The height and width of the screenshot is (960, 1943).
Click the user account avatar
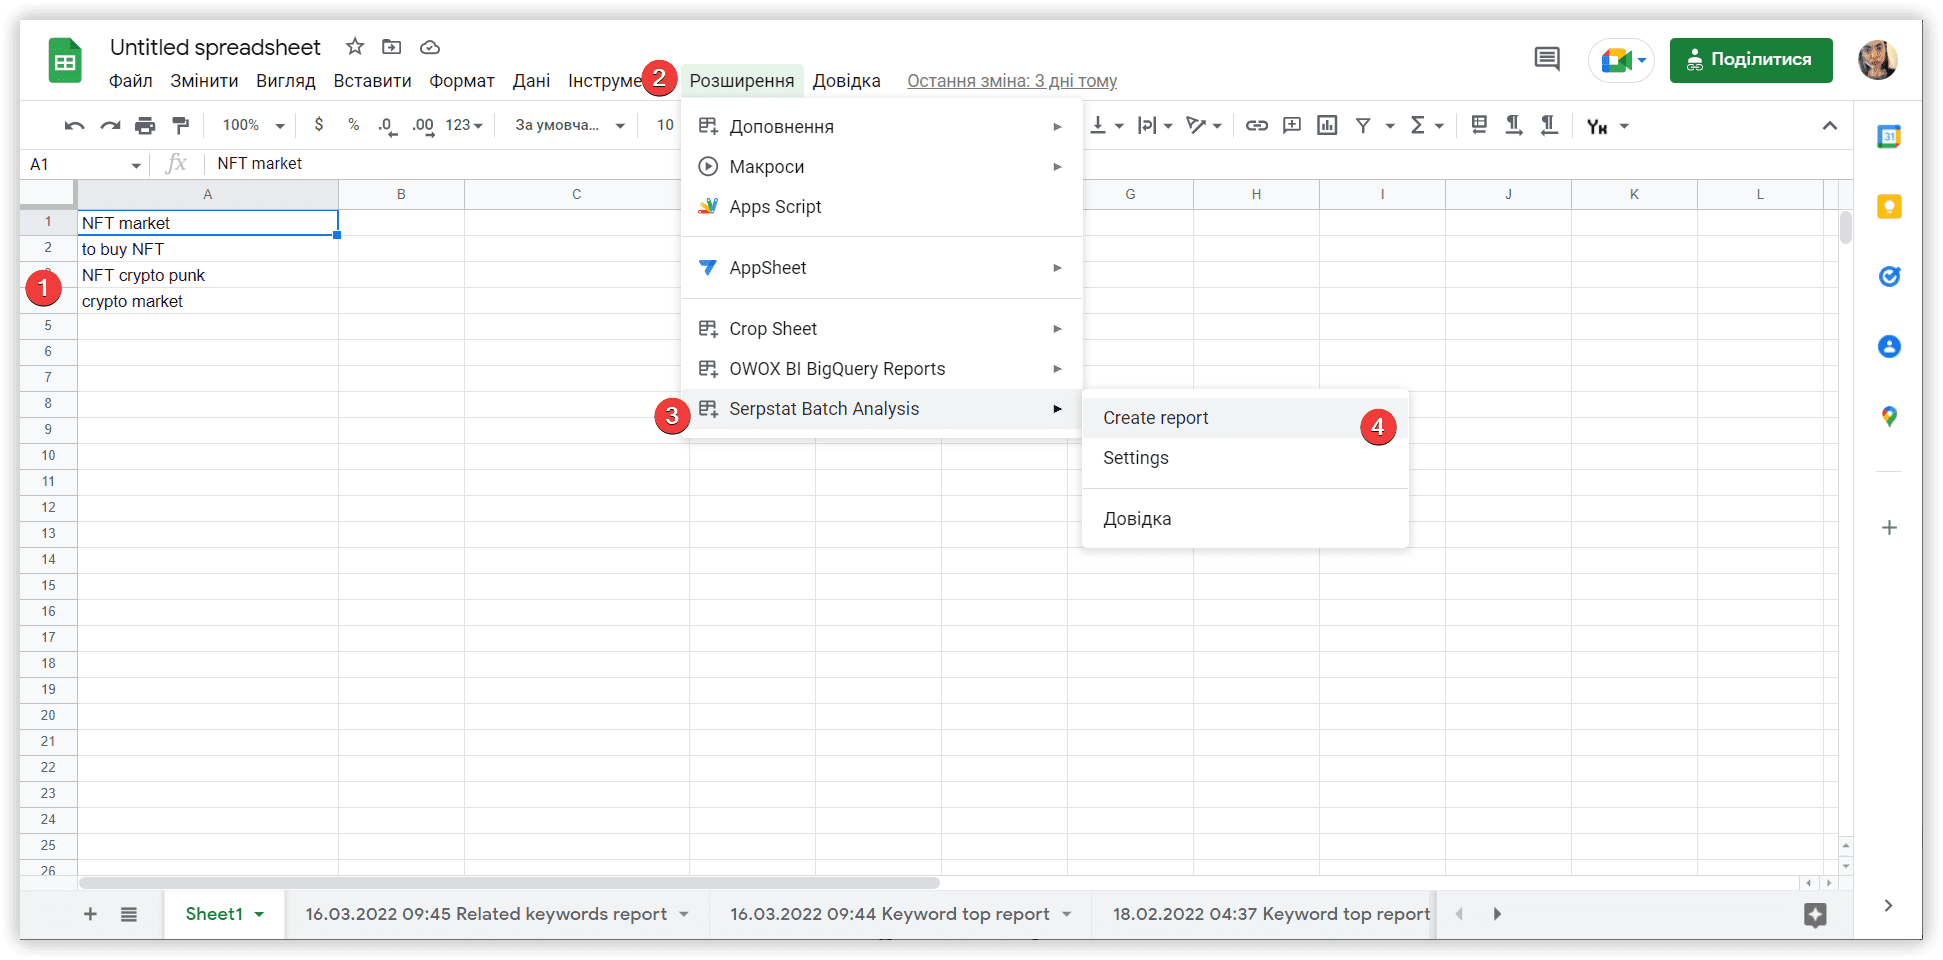tap(1878, 60)
